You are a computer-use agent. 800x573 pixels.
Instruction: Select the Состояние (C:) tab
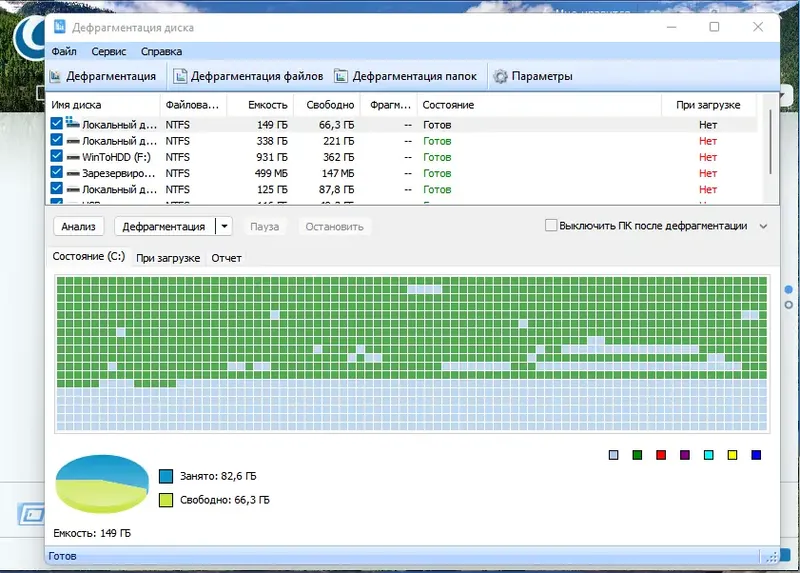[x=88, y=257]
